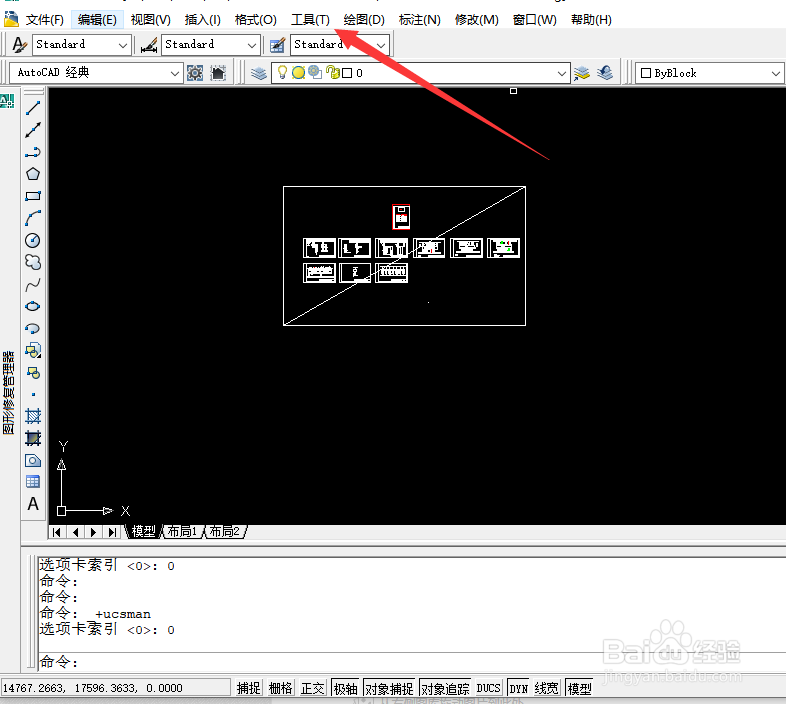Click the Make Object's Layer Current icon
Viewport: 786px width, 704px height.
[582, 73]
